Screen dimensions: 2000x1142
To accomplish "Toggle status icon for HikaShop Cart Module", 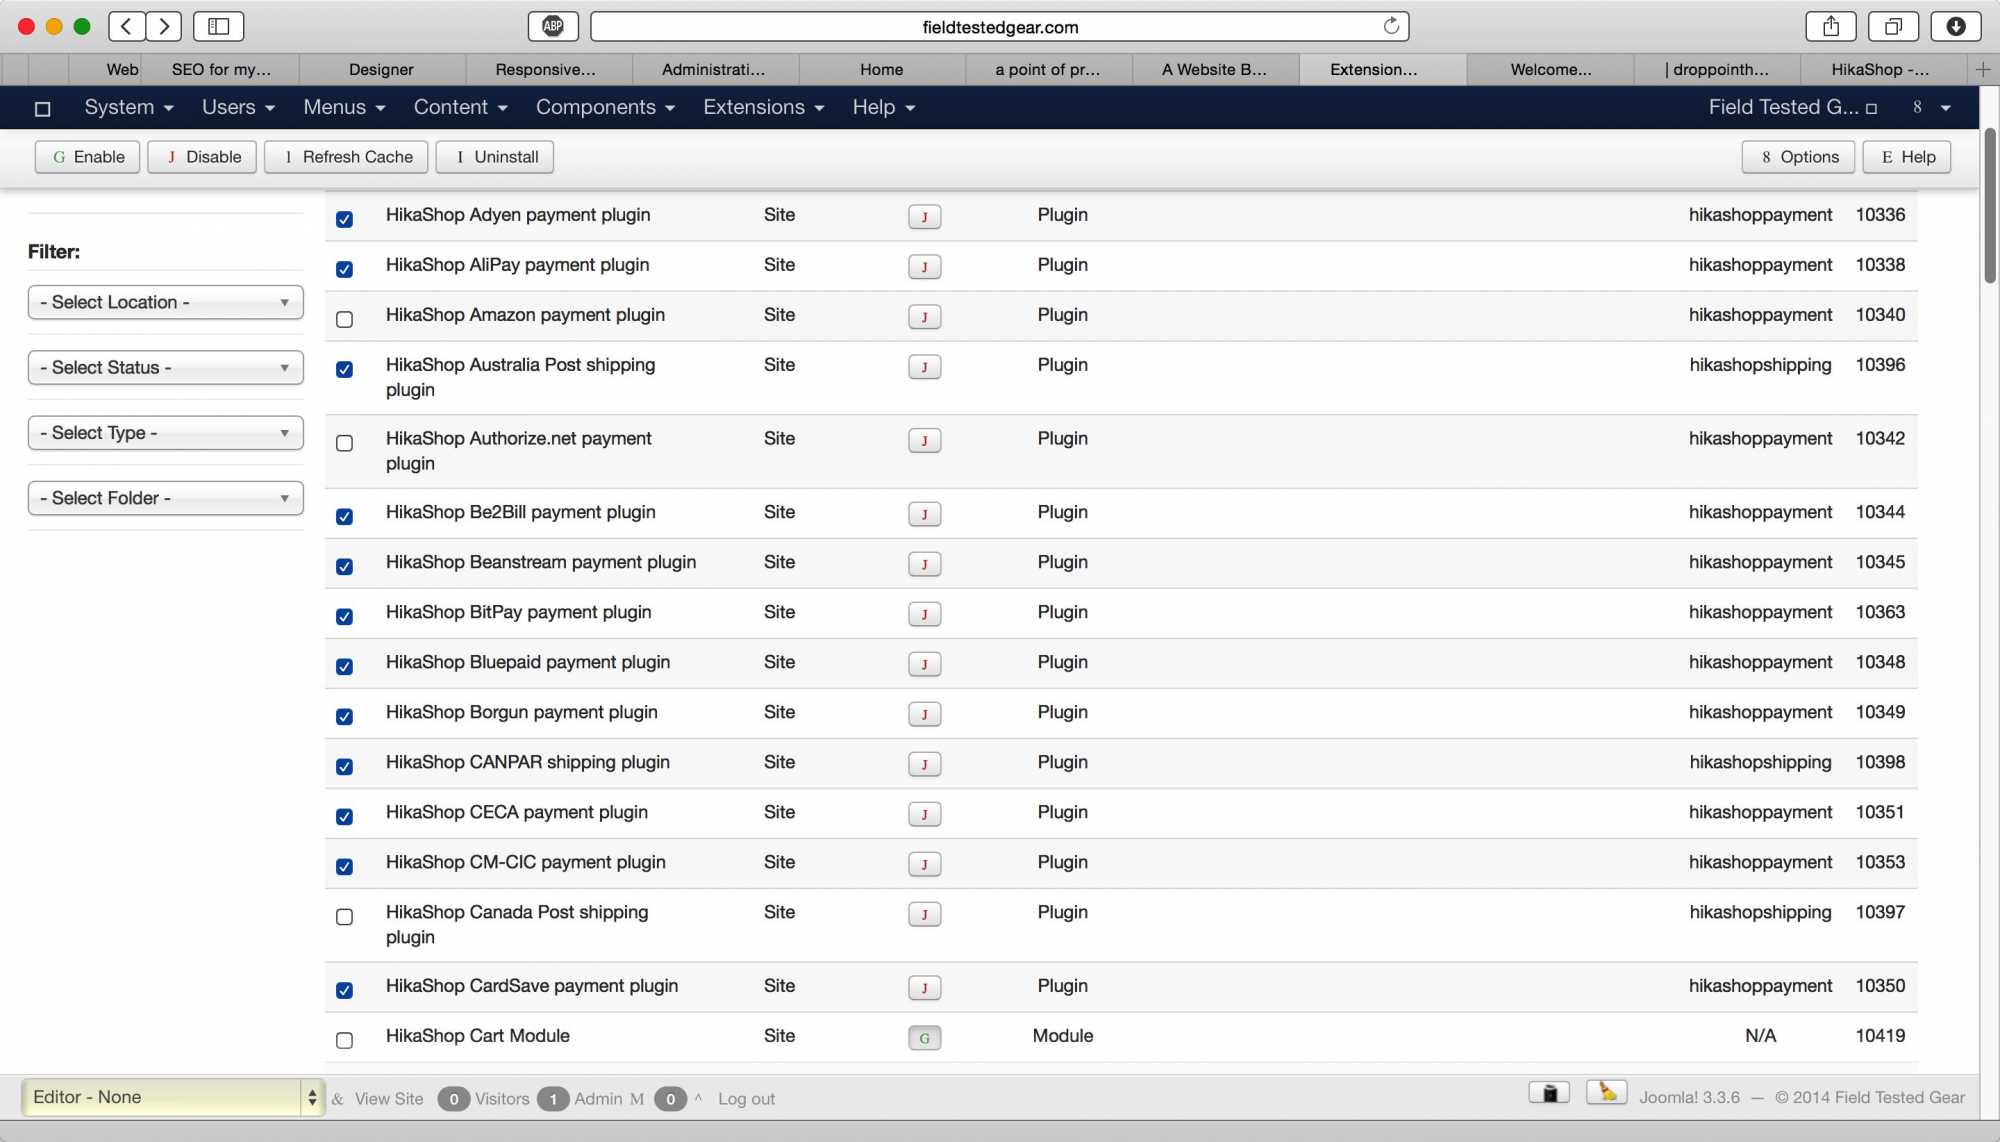I will (924, 1038).
